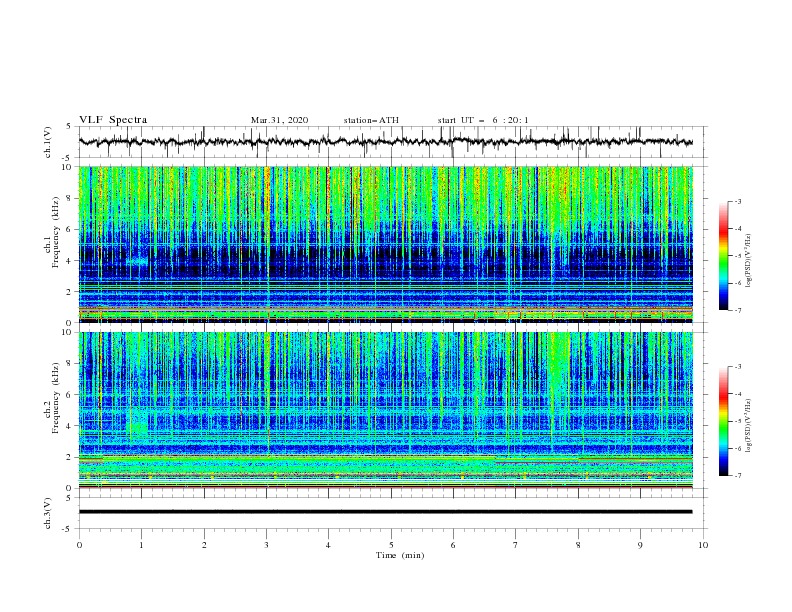
Task: Click the ch.2 spectrogram plot
Action: (386, 410)
